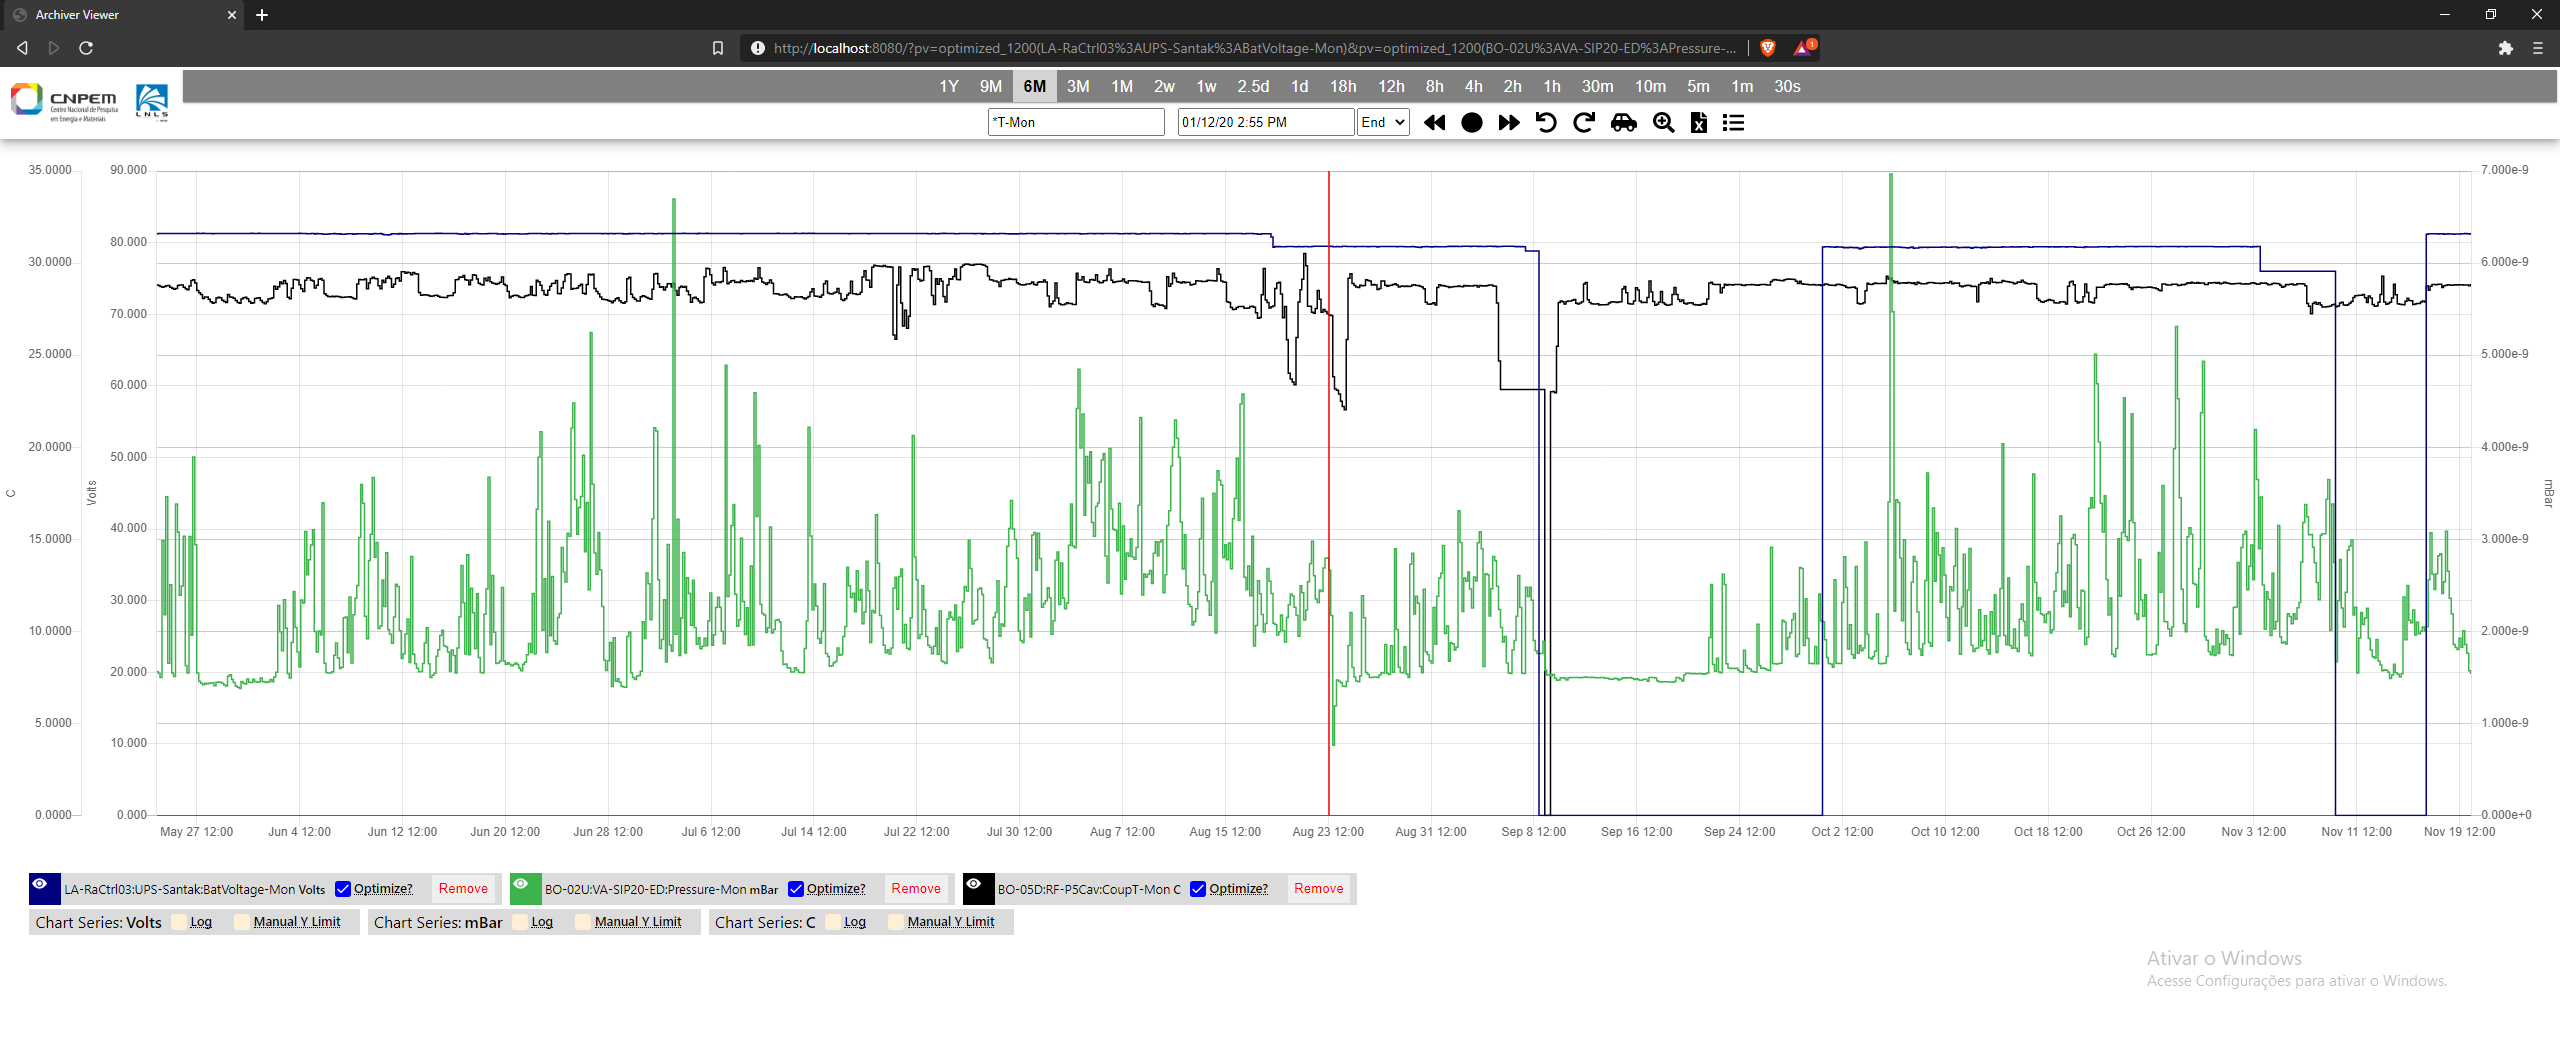Export data with the Excel file icon

tap(1698, 122)
